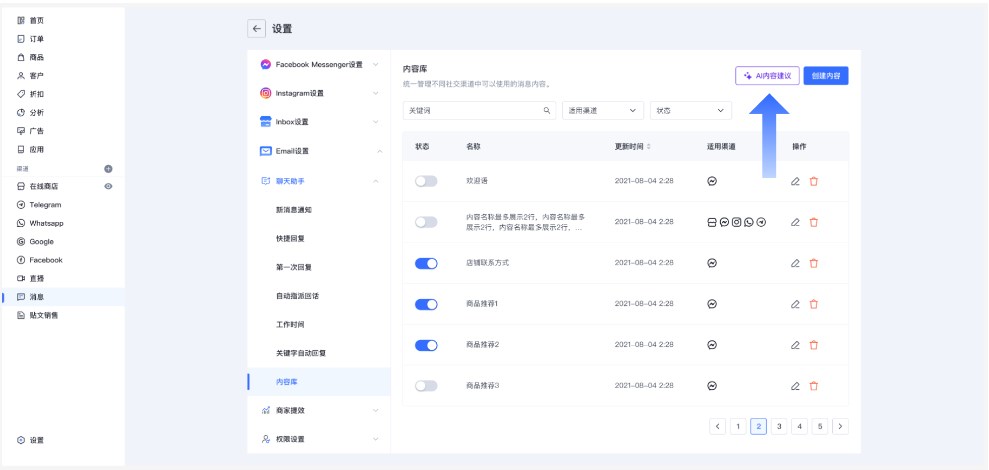This screenshot has width=989, height=470.
Task: Click the search magnifier icon in 关键词 field
Action: [x=547, y=110]
